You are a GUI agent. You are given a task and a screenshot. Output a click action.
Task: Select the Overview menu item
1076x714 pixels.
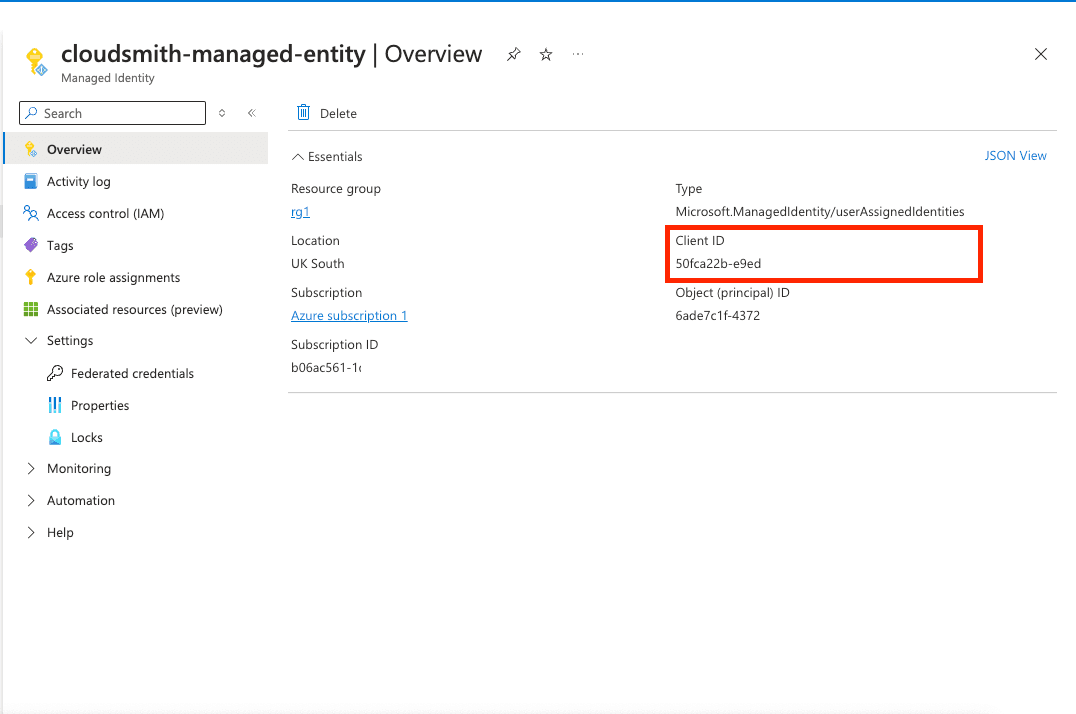(x=74, y=150)
